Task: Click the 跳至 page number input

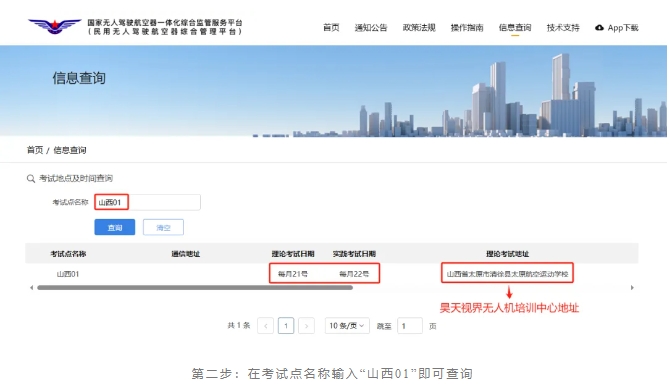Action: pyautogui.click(x=410, y=326)
